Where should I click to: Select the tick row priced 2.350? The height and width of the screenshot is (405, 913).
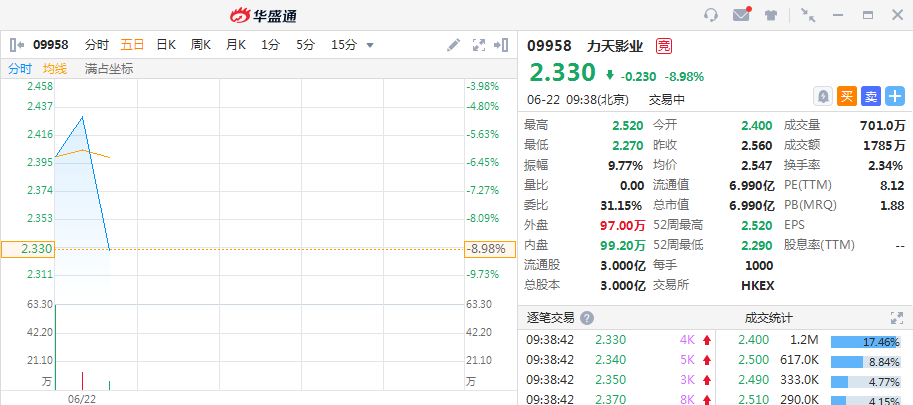click(x=616, y=379)
